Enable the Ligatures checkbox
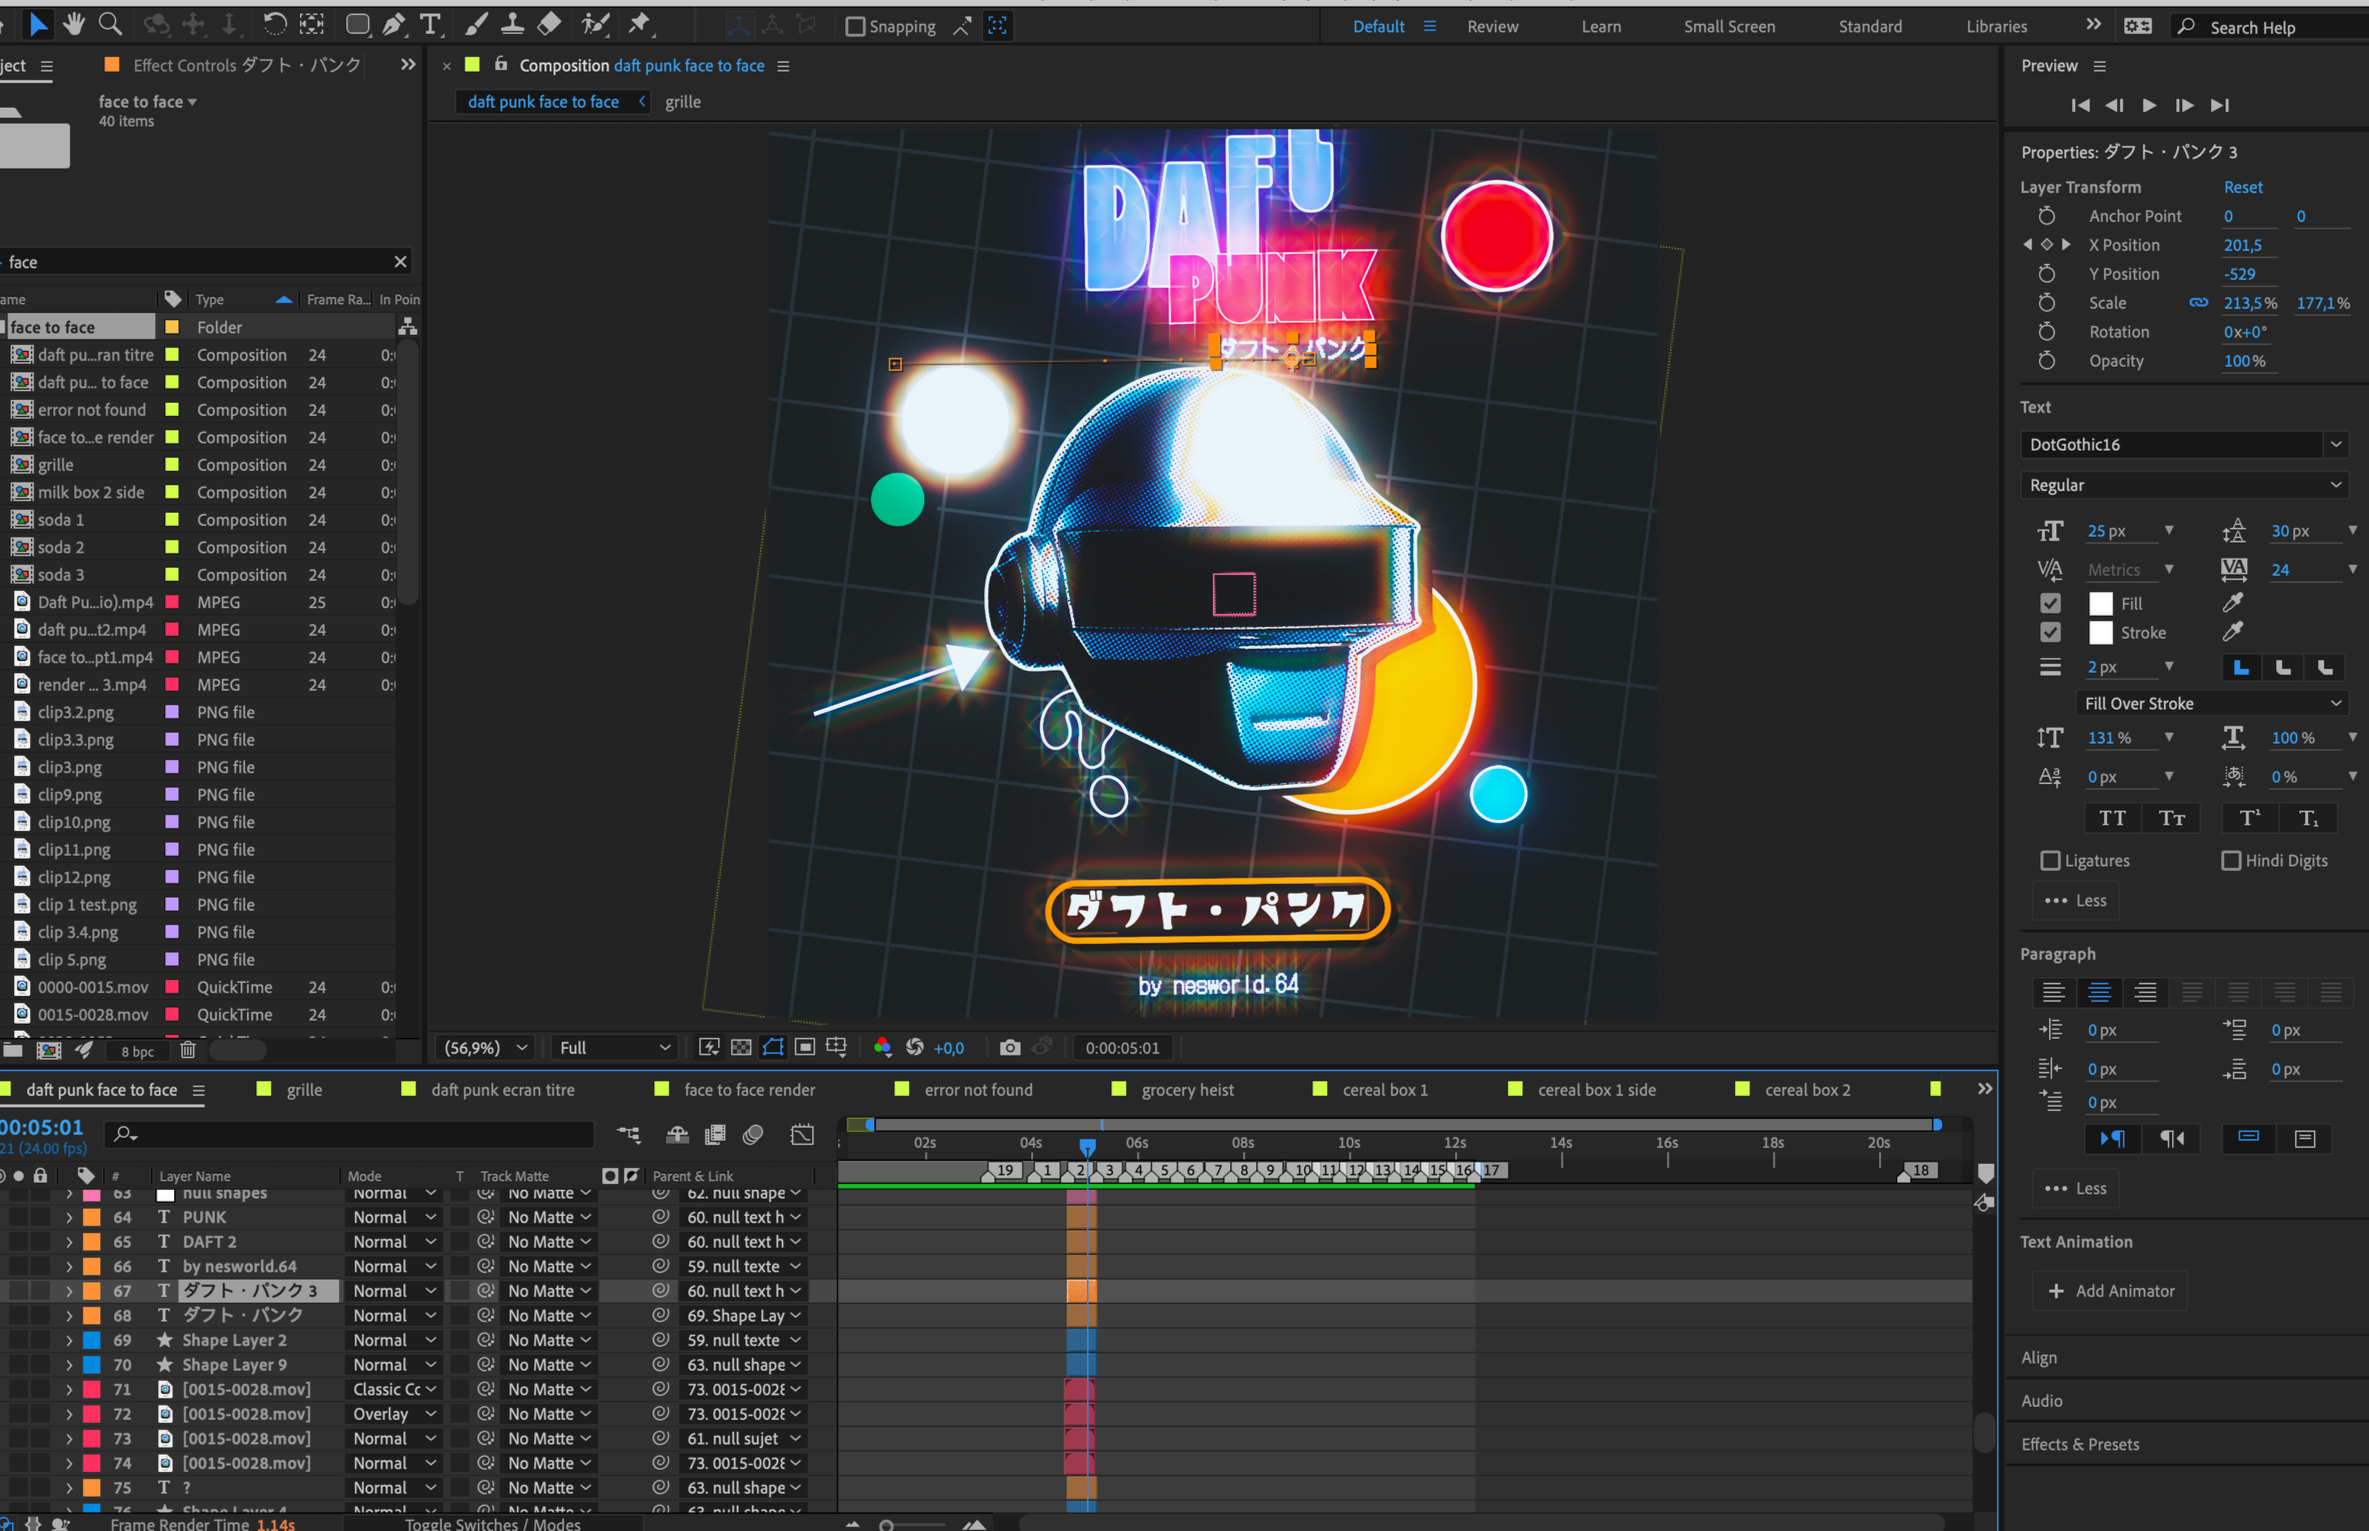 point(2050,860)
